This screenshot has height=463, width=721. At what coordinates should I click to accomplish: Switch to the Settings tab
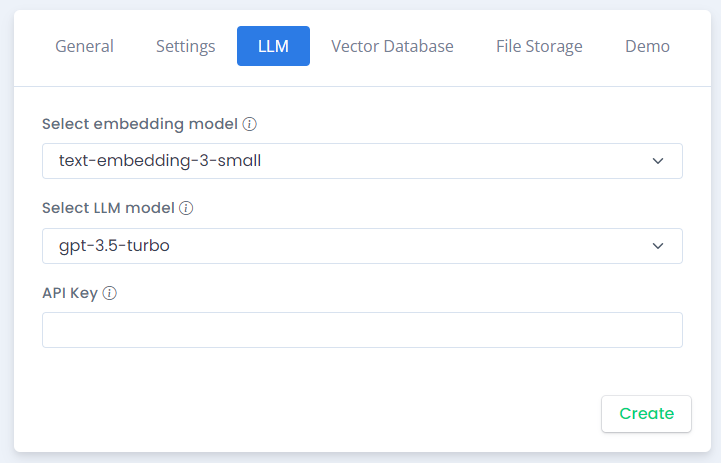[x=185, y=46]
